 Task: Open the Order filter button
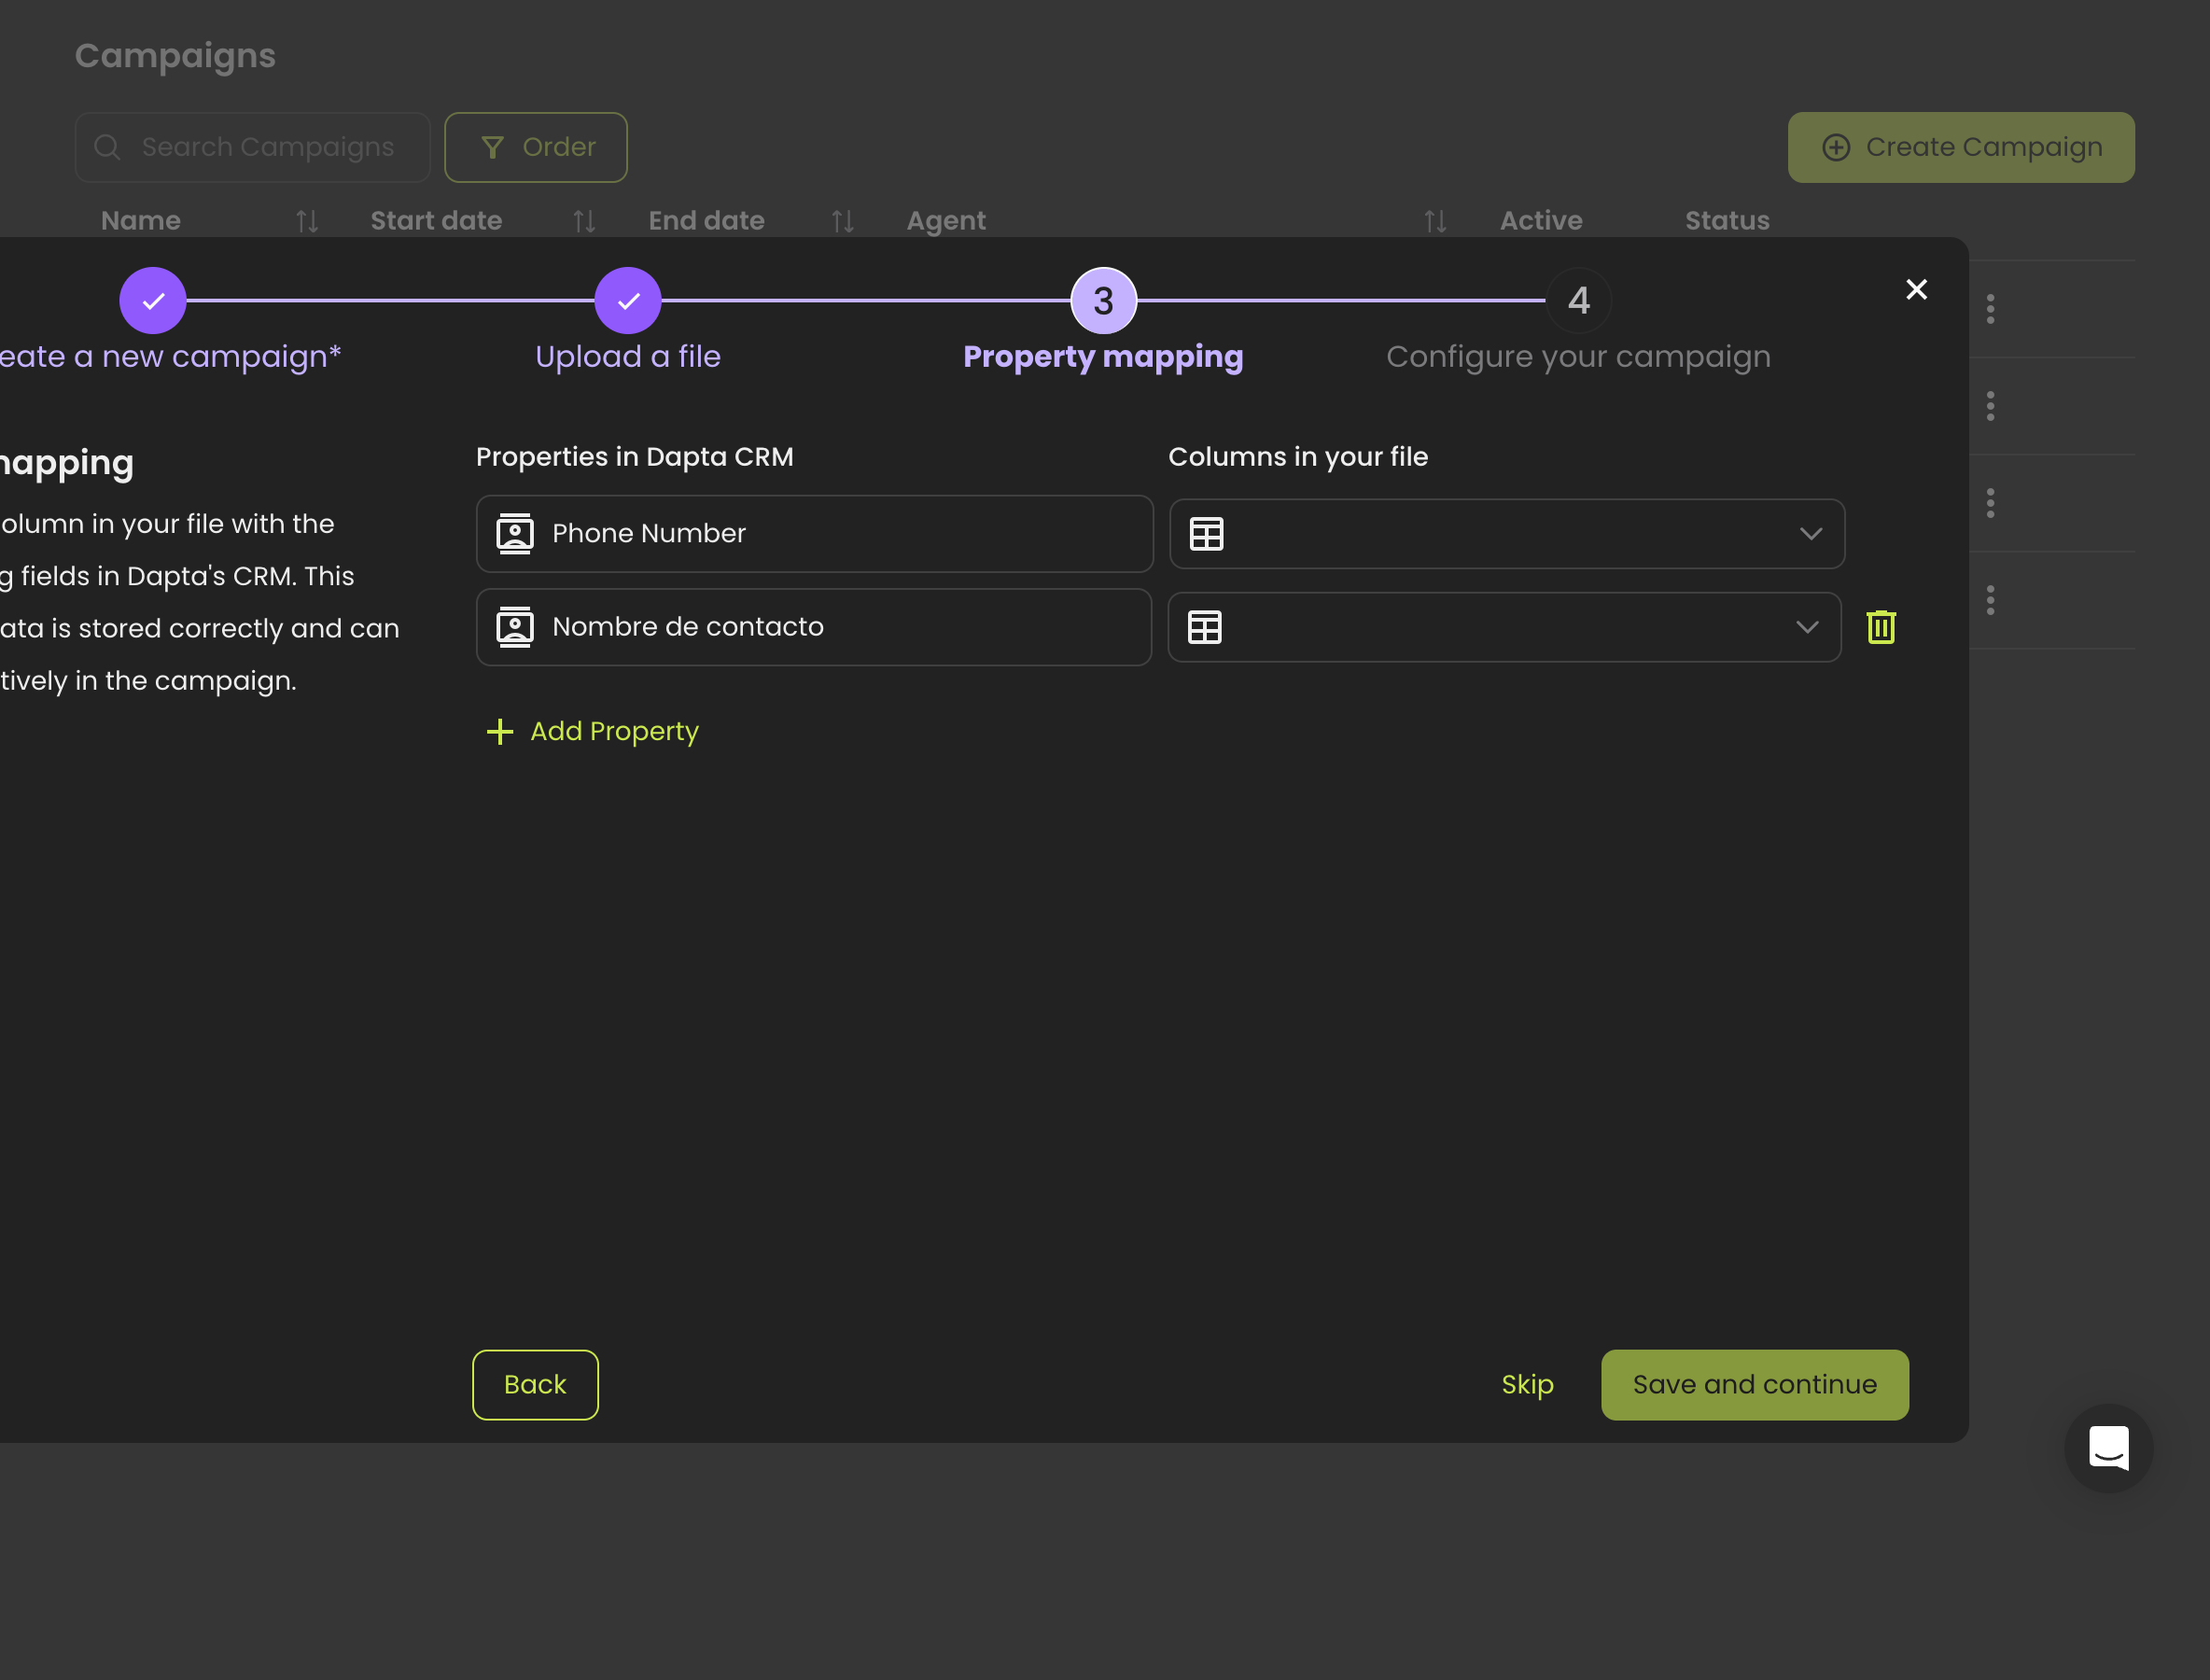pyautogui.click(x=535, y=148)
